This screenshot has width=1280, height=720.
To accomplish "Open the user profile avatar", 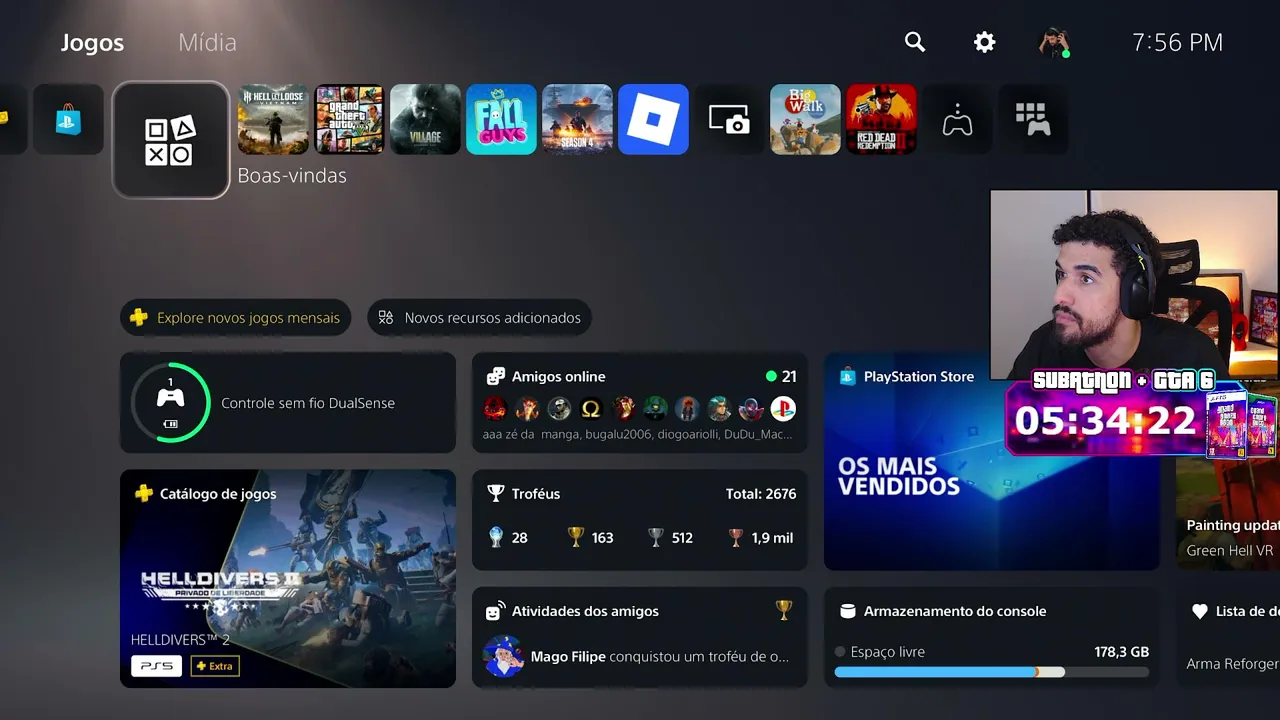I will coord(1054,42).
